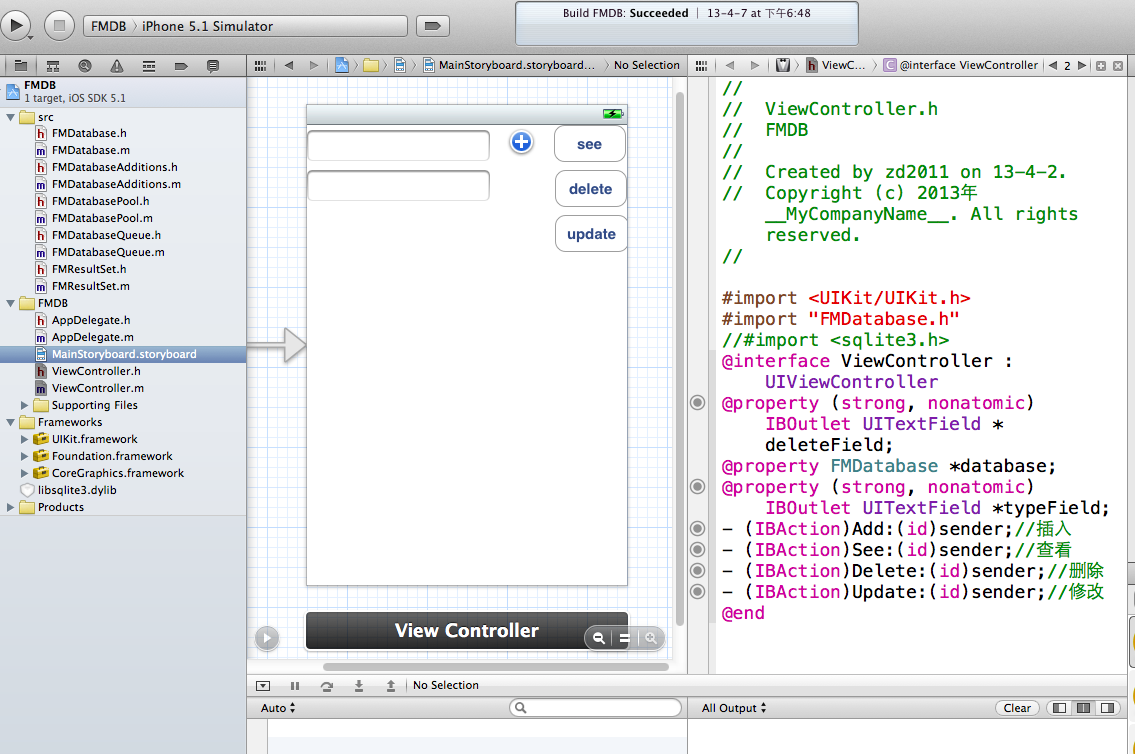Show the document outline disclosure button
The width and height of the screenshot is (1135, 754).
(x=267, y=637)
